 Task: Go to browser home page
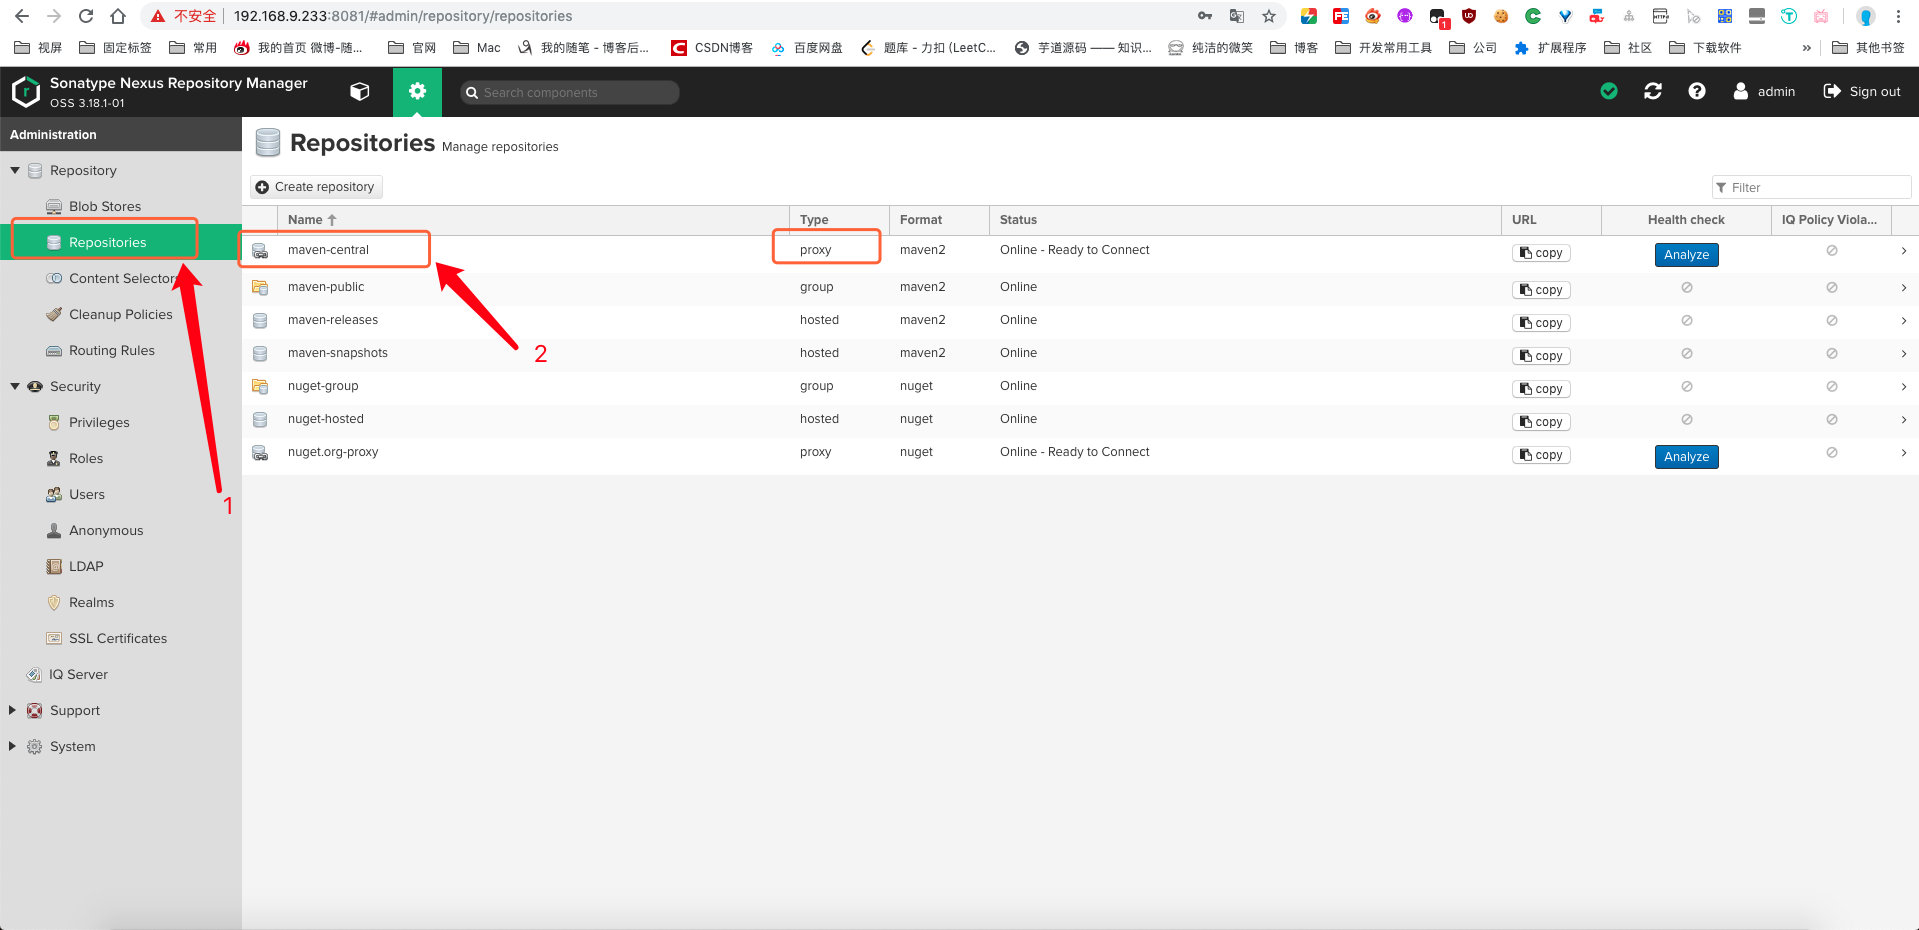pyautogui.click(x=118, y=16)
